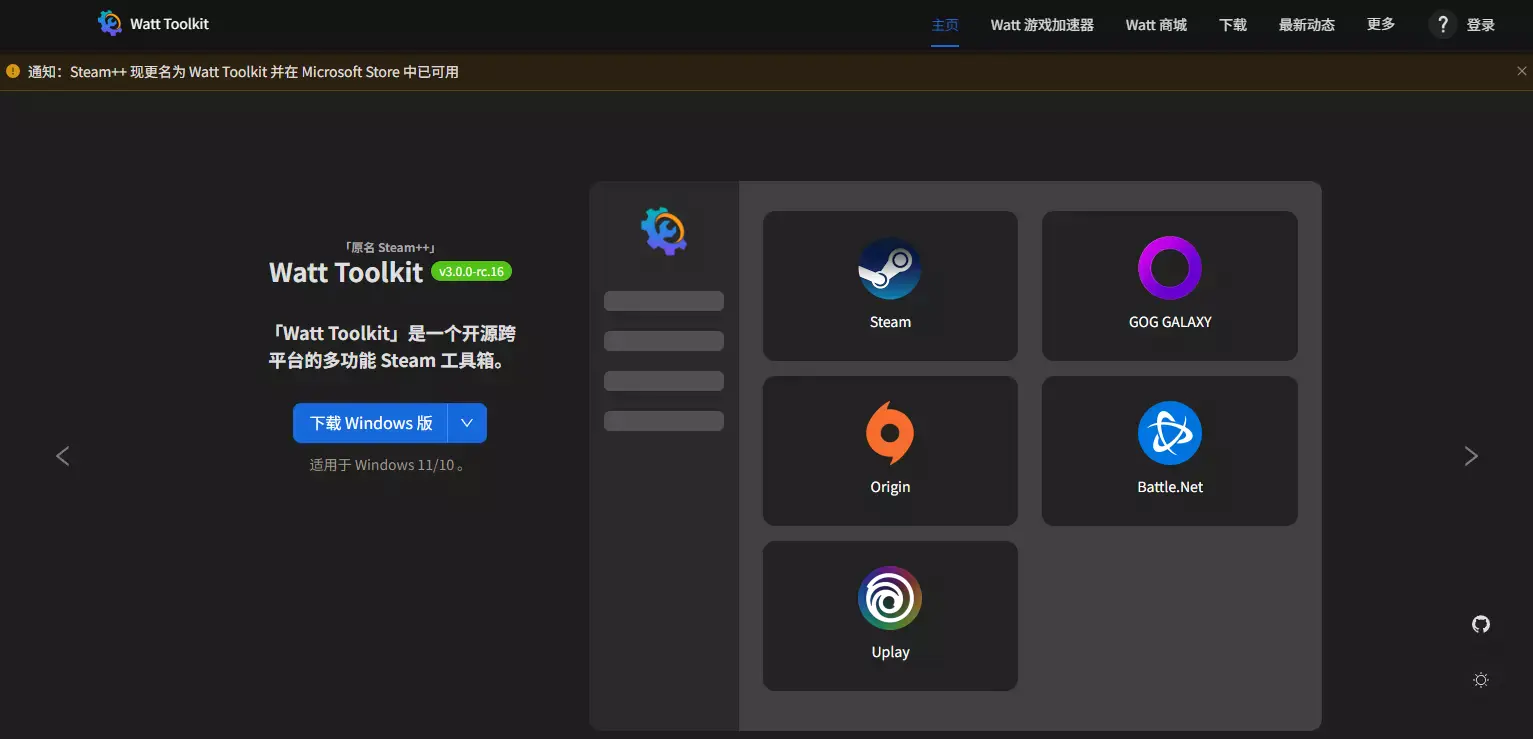The height and width of the screenshot is (739, 1533).
Task: Open the 更多 dropdown menu
Action: point(1380,24)
